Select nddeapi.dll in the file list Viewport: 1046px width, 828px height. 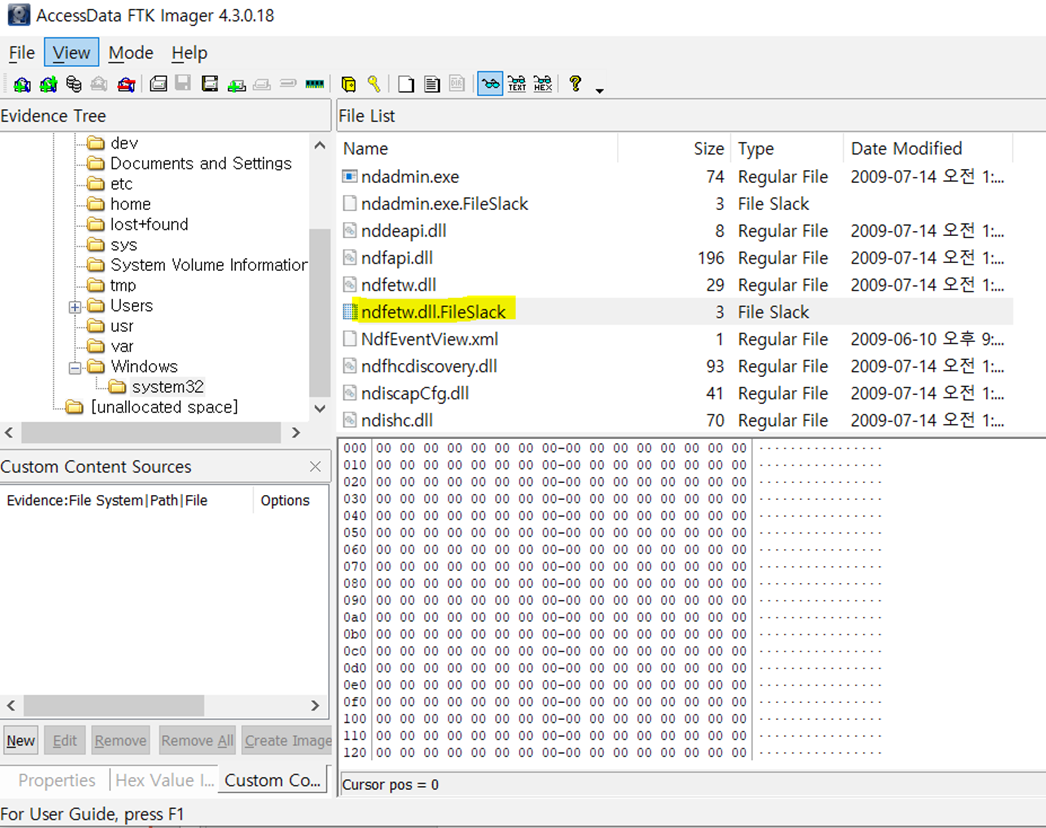[x=404, y=231]
